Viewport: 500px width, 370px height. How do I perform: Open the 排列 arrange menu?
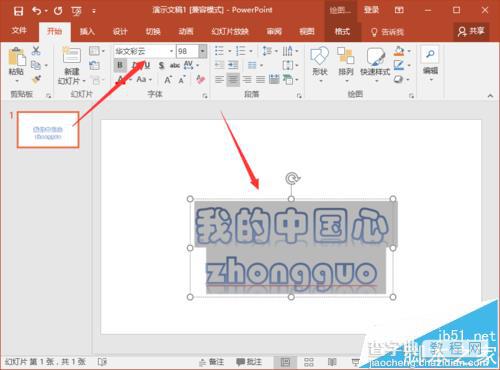coord(346,65)
